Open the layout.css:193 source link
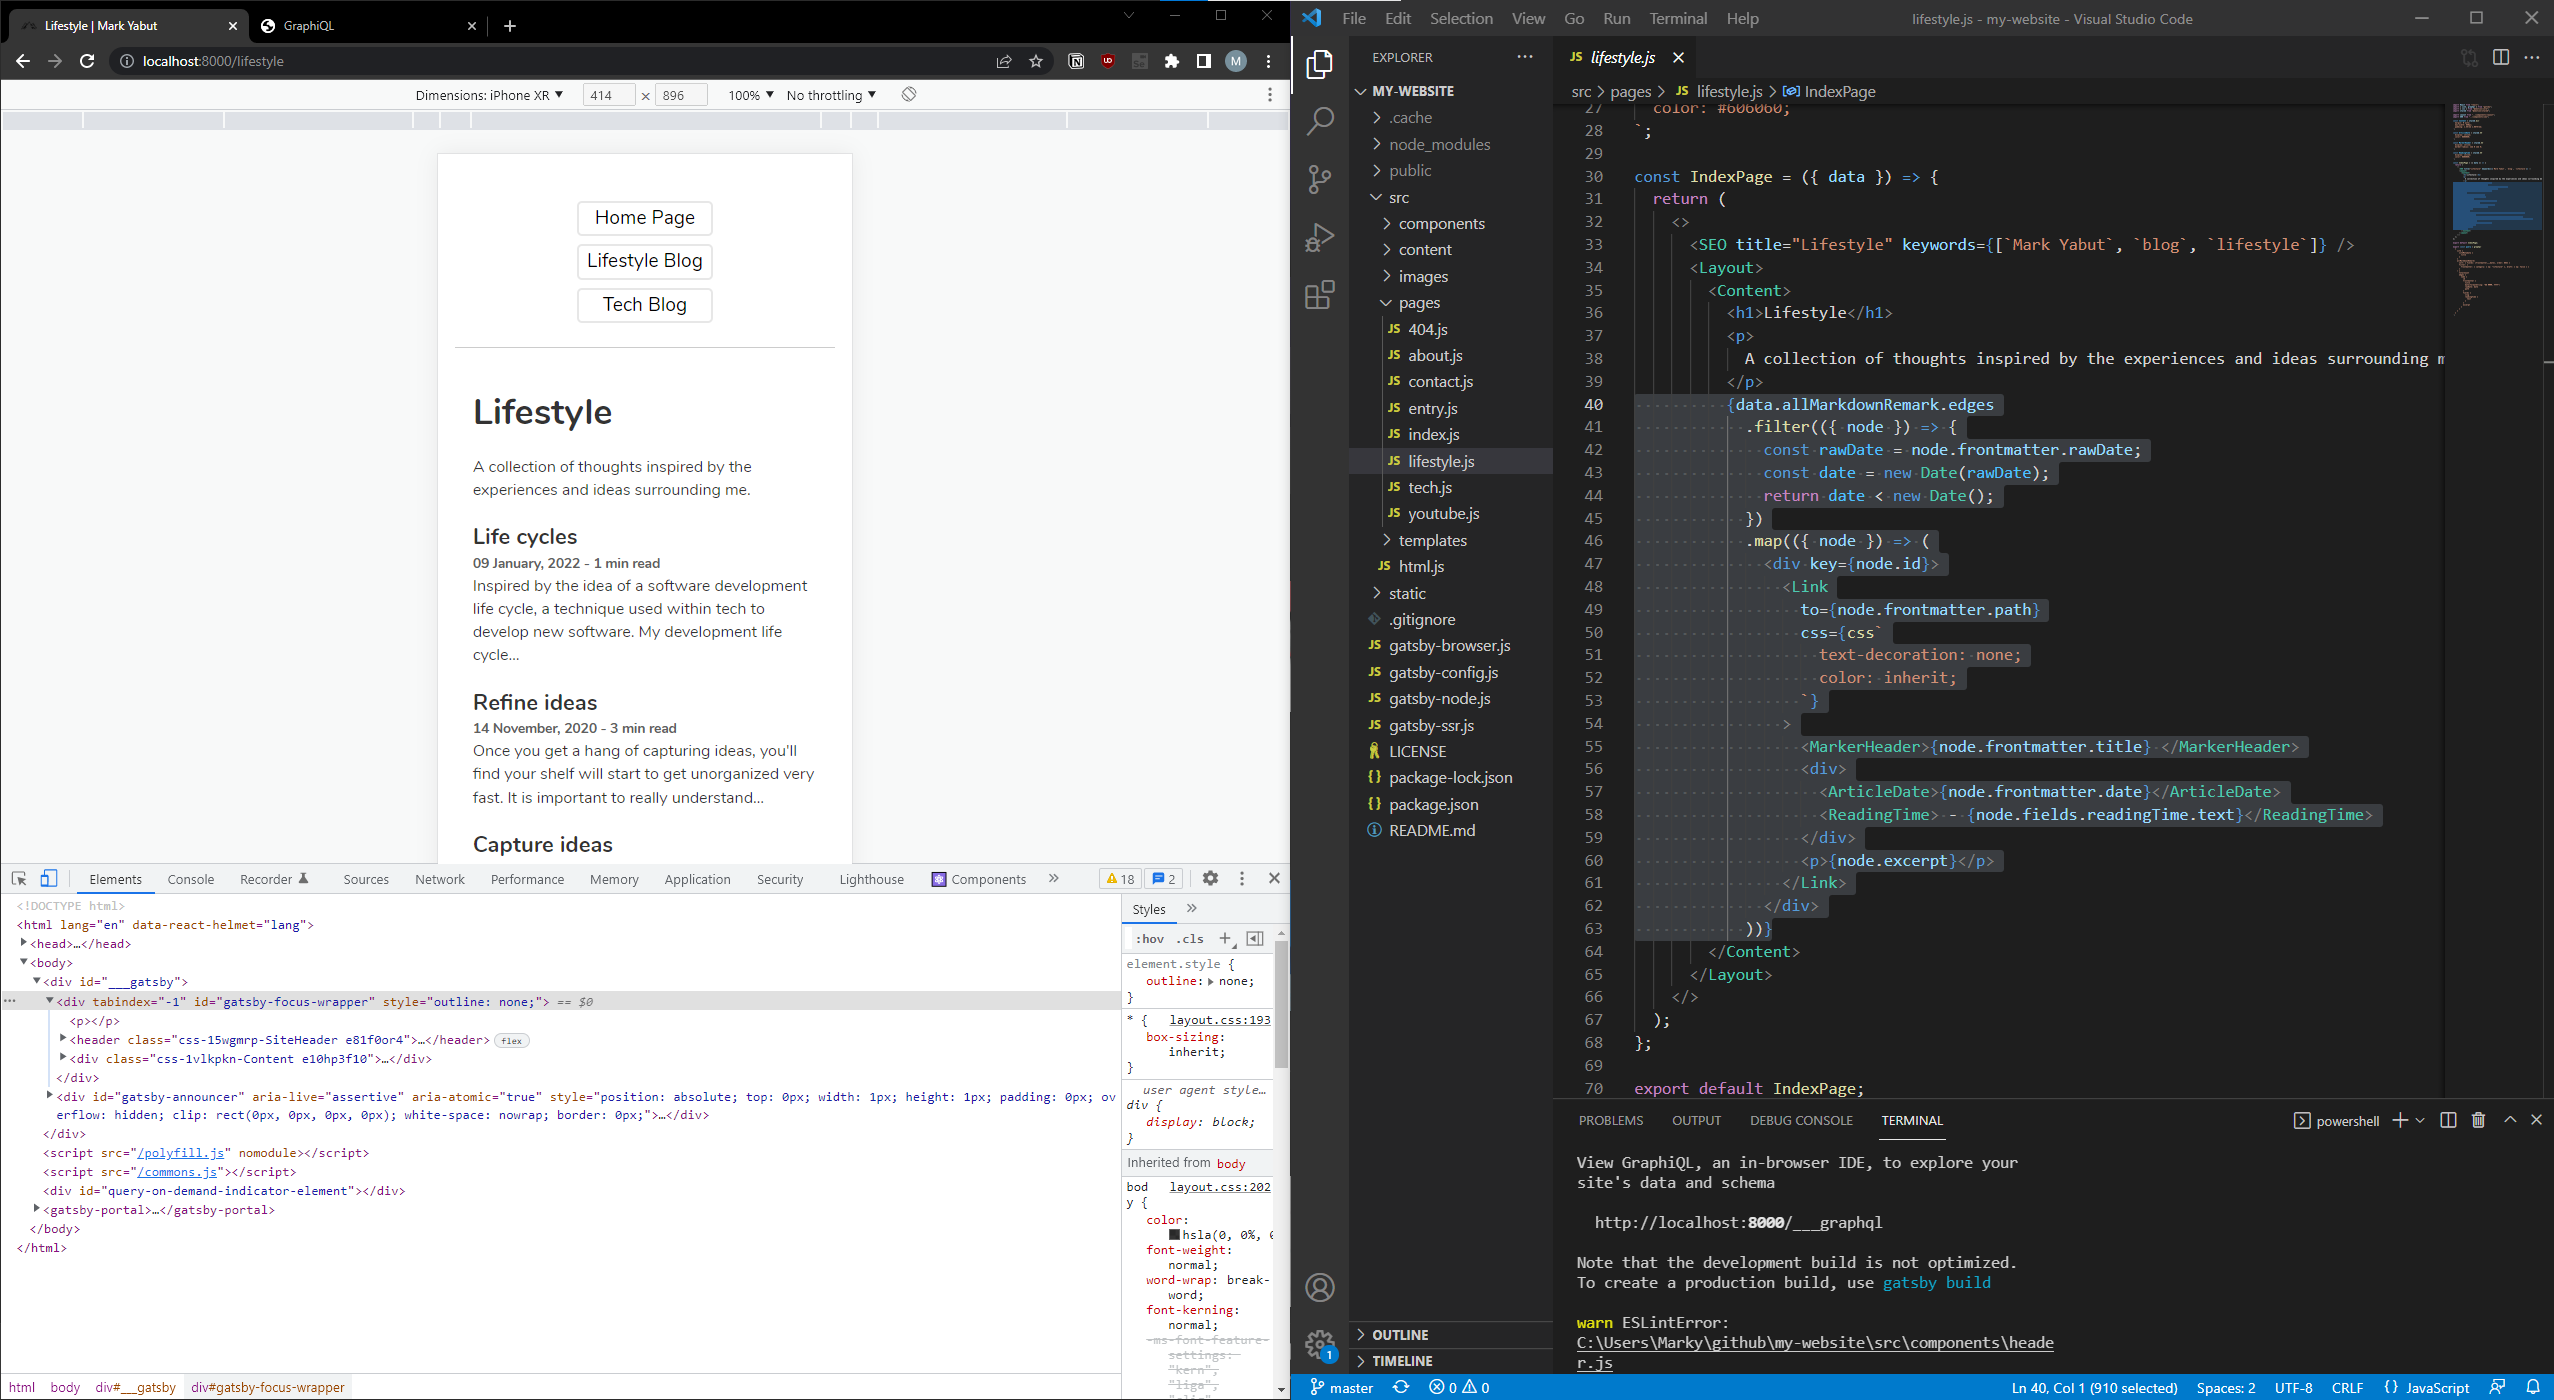 (1219, 1020)
